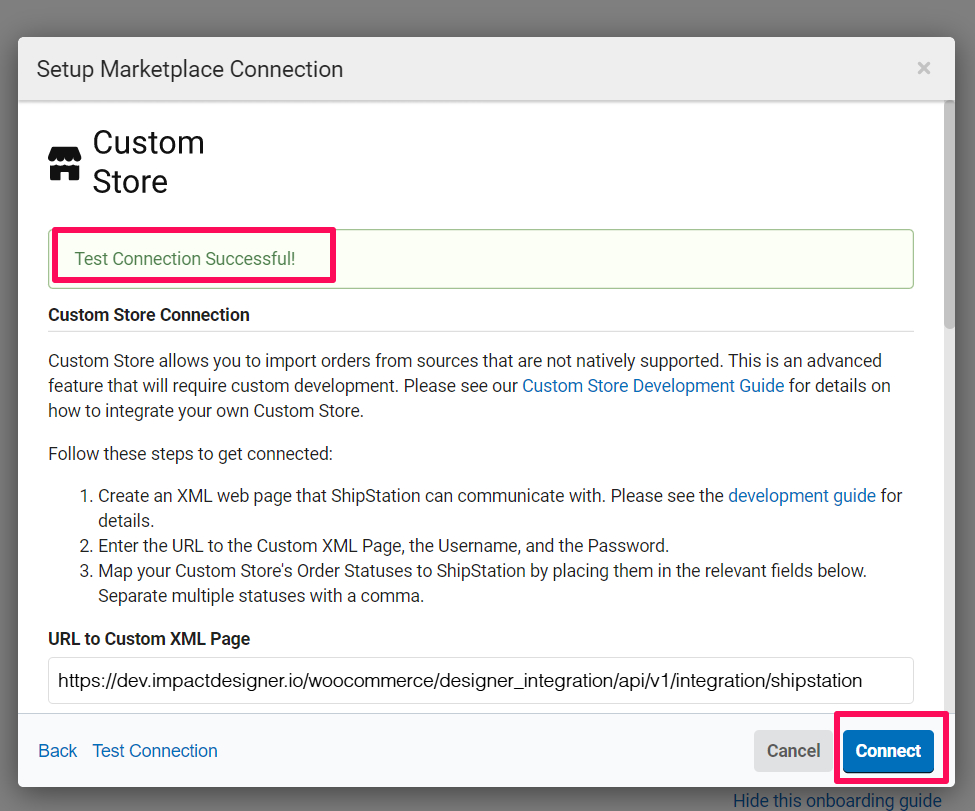Click step three about mapping Order Statuses
975x811 pixels.
pyautogui.click(x=480, y=571)
